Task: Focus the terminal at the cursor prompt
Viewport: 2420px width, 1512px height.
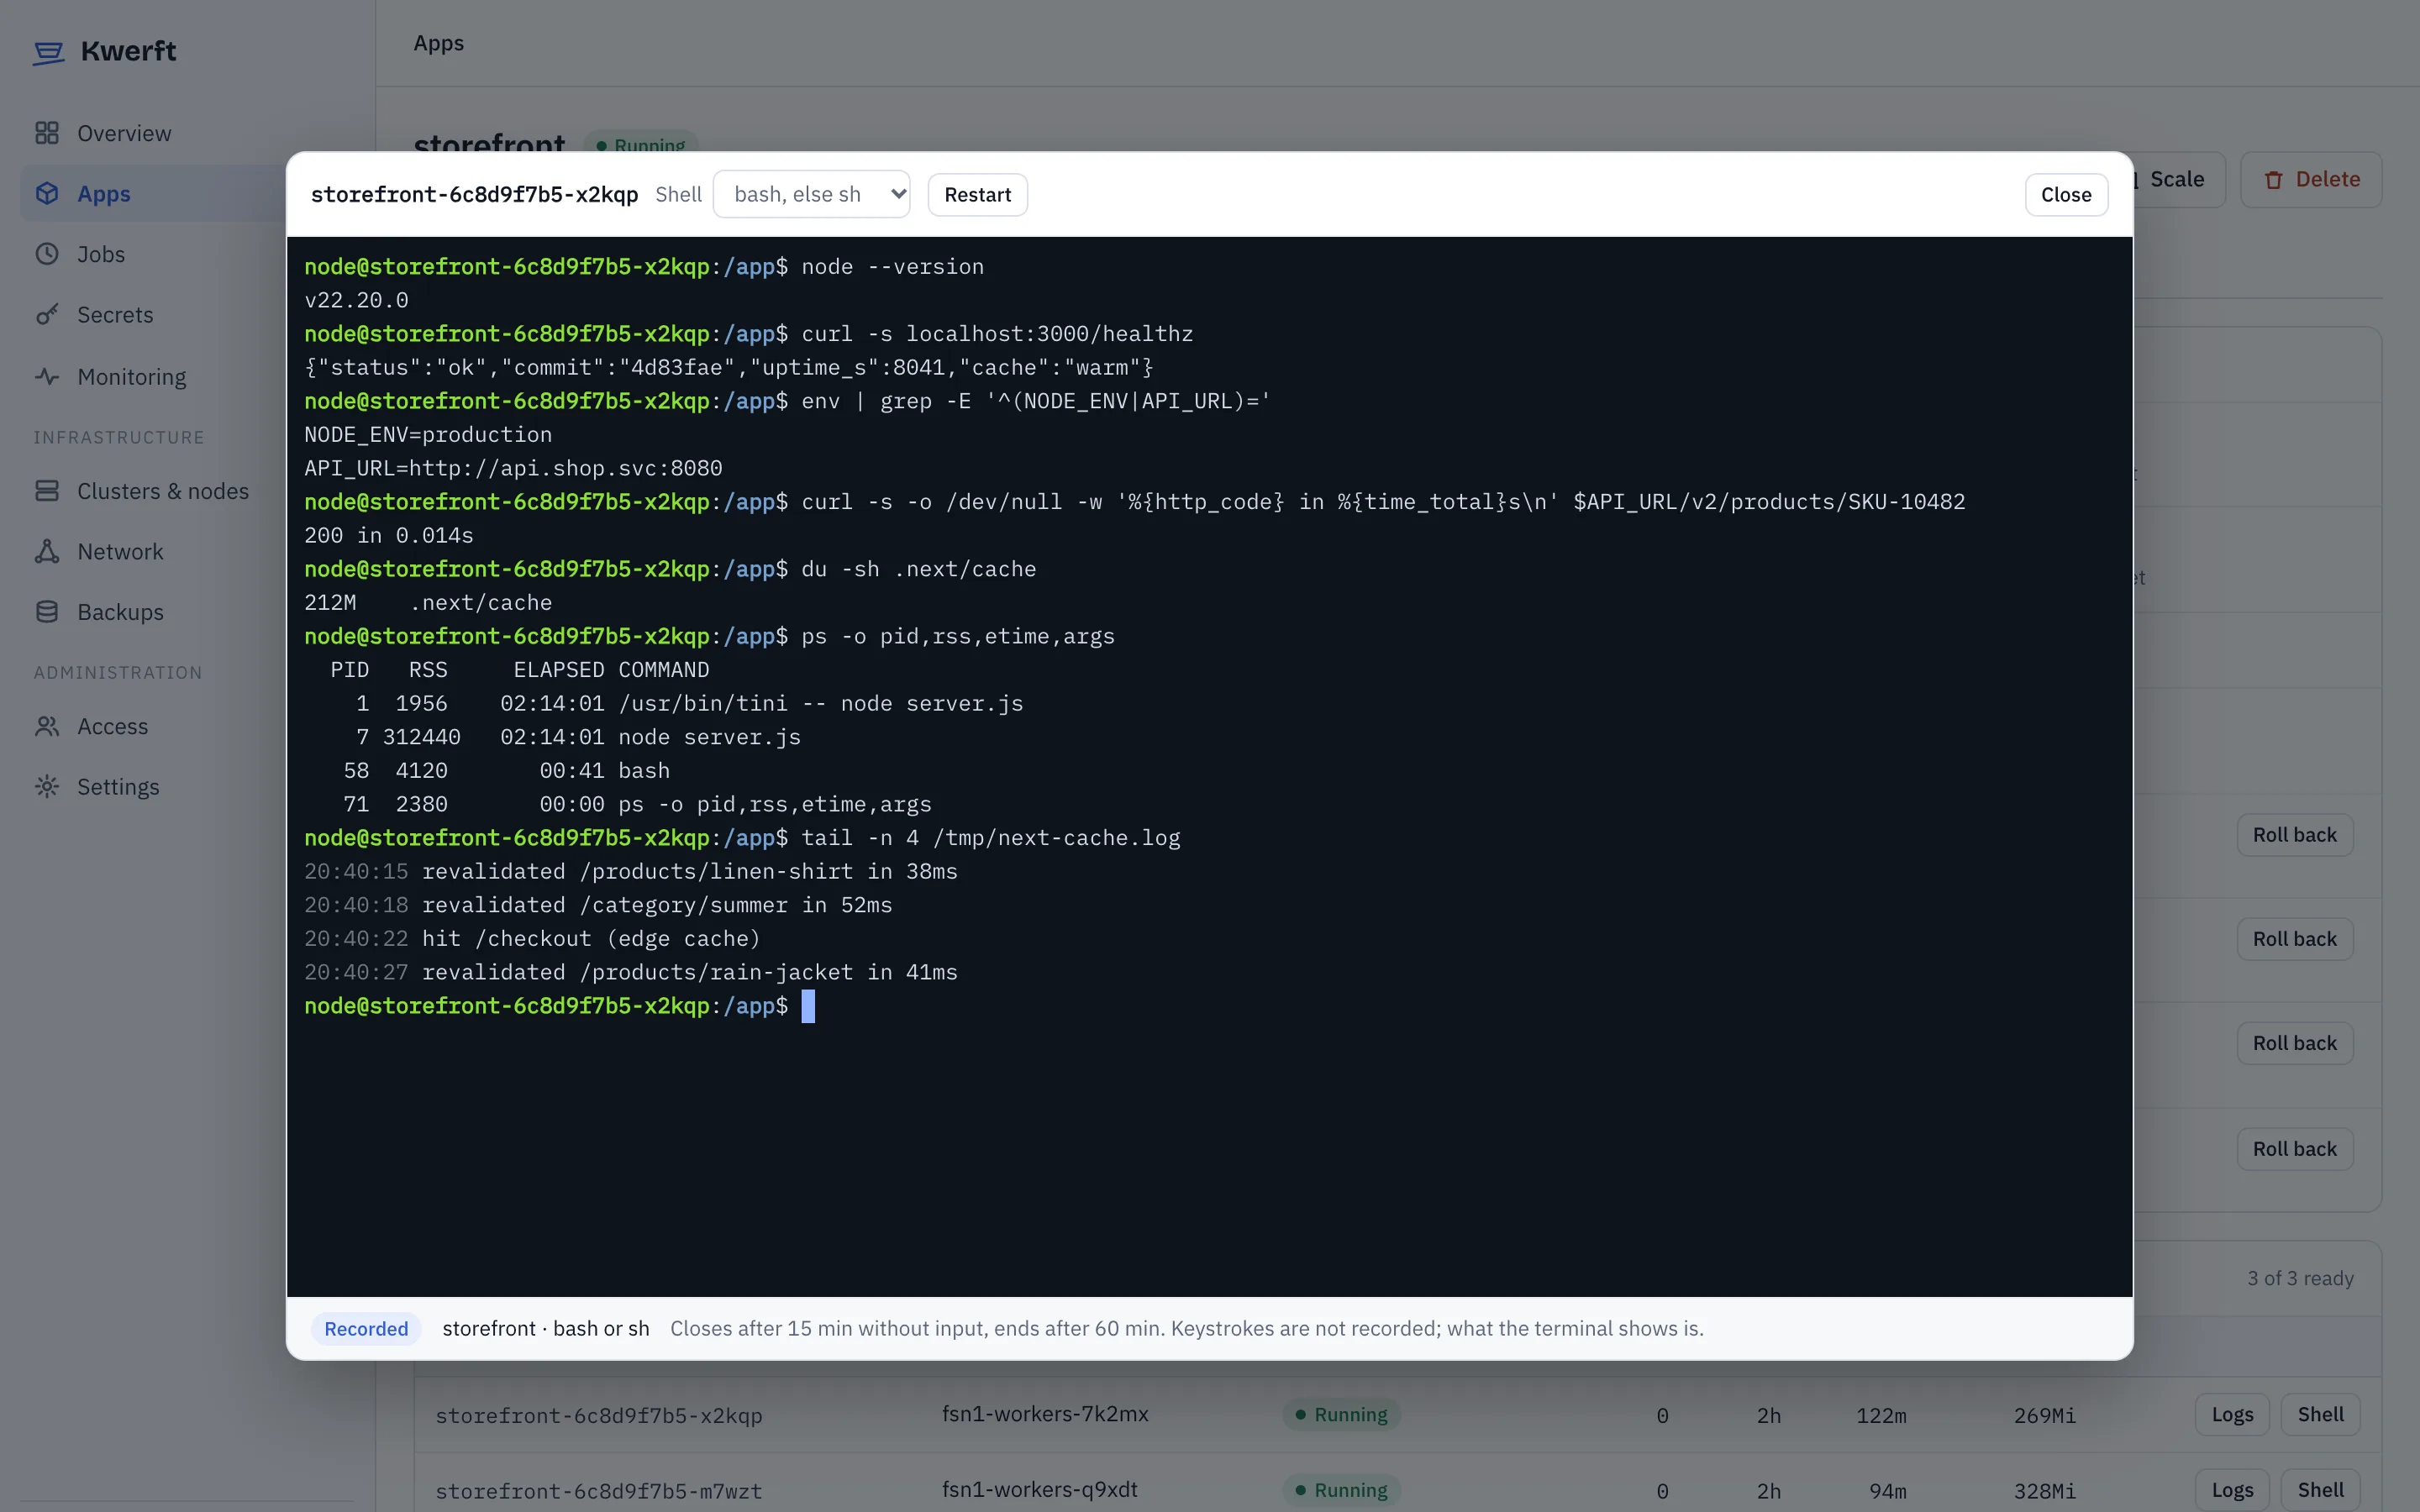Action: click(808, 1006)
